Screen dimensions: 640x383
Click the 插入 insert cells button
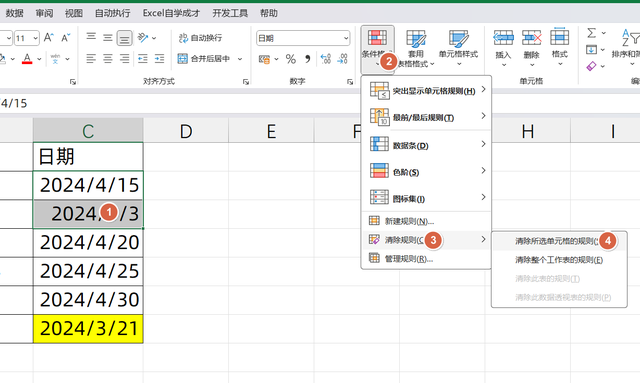coord(503,49)
